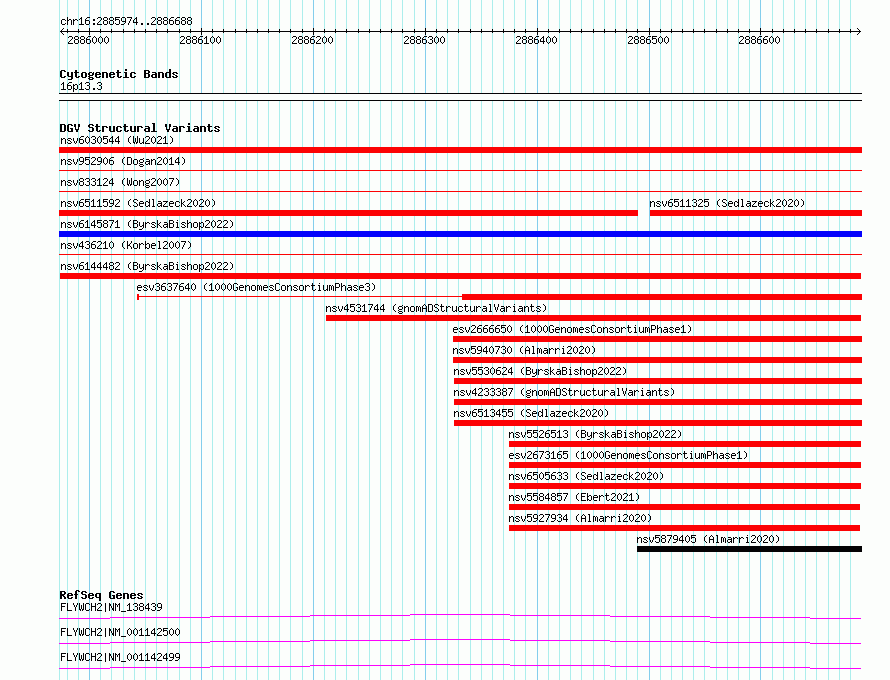
Task: Click the chr16:2885974..2886688 region label
Action: (x=126, y=22)
